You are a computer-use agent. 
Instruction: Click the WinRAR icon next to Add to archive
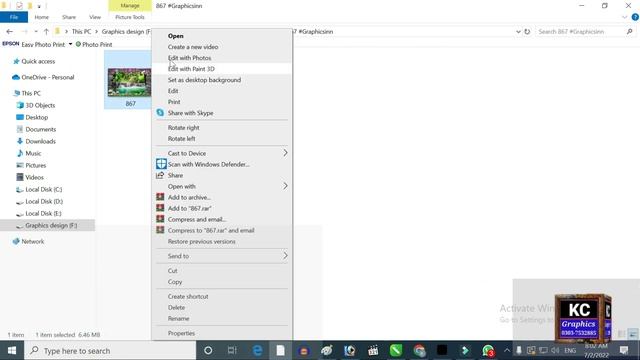click(160, 197)
